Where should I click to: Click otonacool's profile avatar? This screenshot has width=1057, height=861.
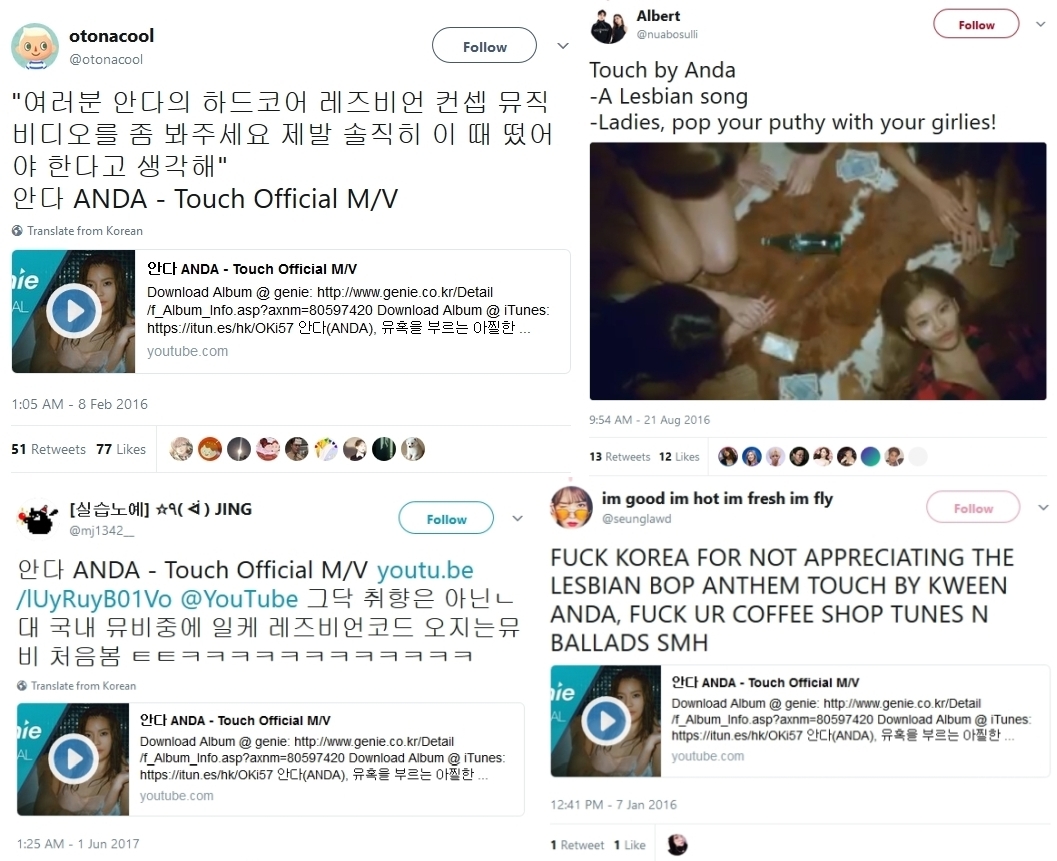35,47
